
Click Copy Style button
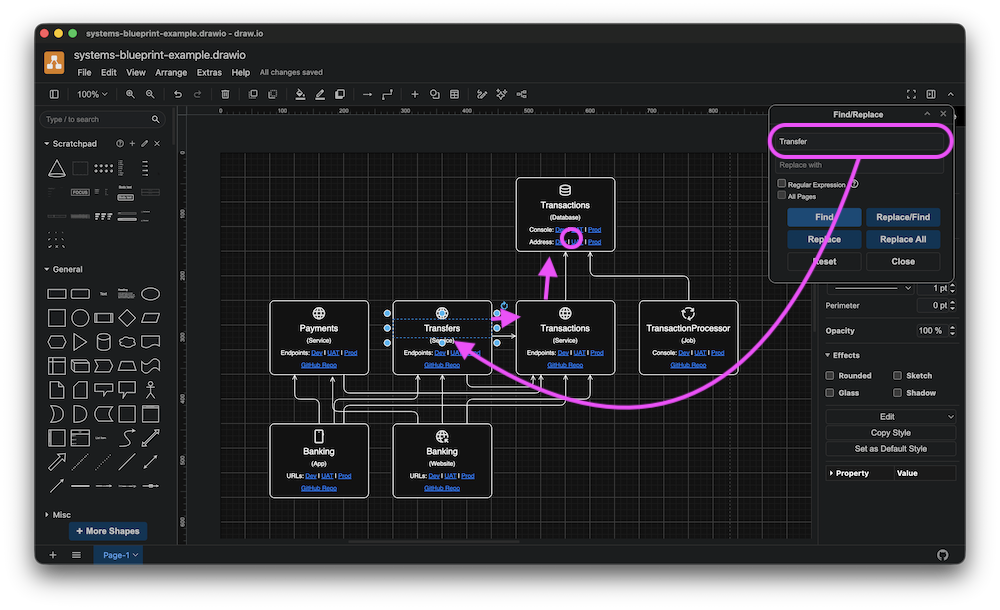point(890,433)
